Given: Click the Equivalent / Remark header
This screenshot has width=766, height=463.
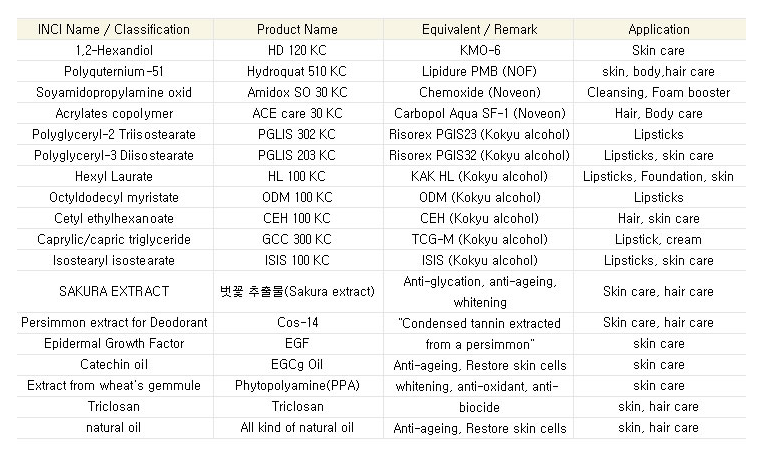Looking at the screenshot, I should click(478, 29).
